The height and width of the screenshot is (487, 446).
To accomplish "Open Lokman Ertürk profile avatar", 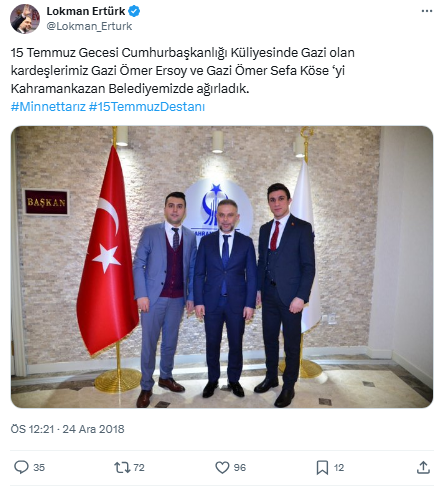I will click(x=25, y=19).
